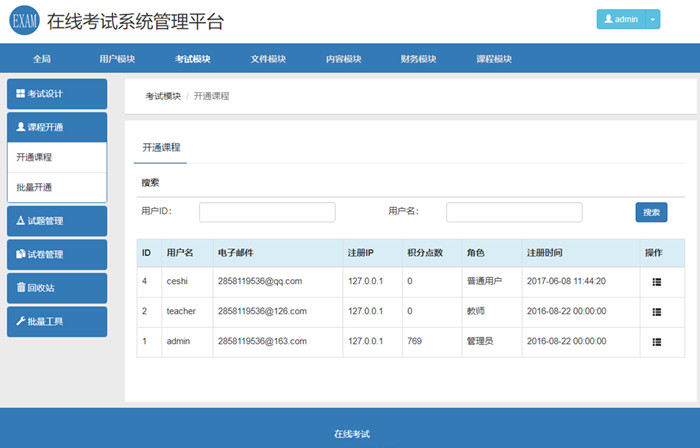Expand the admin dropdown arrow
This screenshot has height=448, width=700.
pyautogui.click(x=653, y=19)
